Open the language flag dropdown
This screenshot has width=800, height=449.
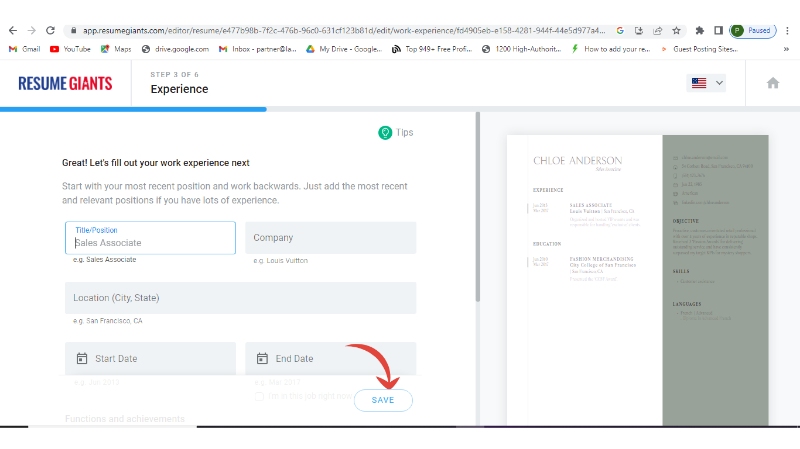[x=707, y=84]
